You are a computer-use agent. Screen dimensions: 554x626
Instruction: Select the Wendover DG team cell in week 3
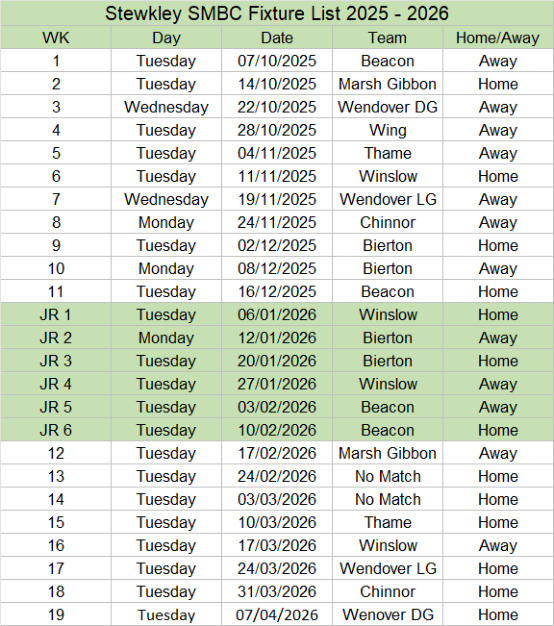[388, 107]
